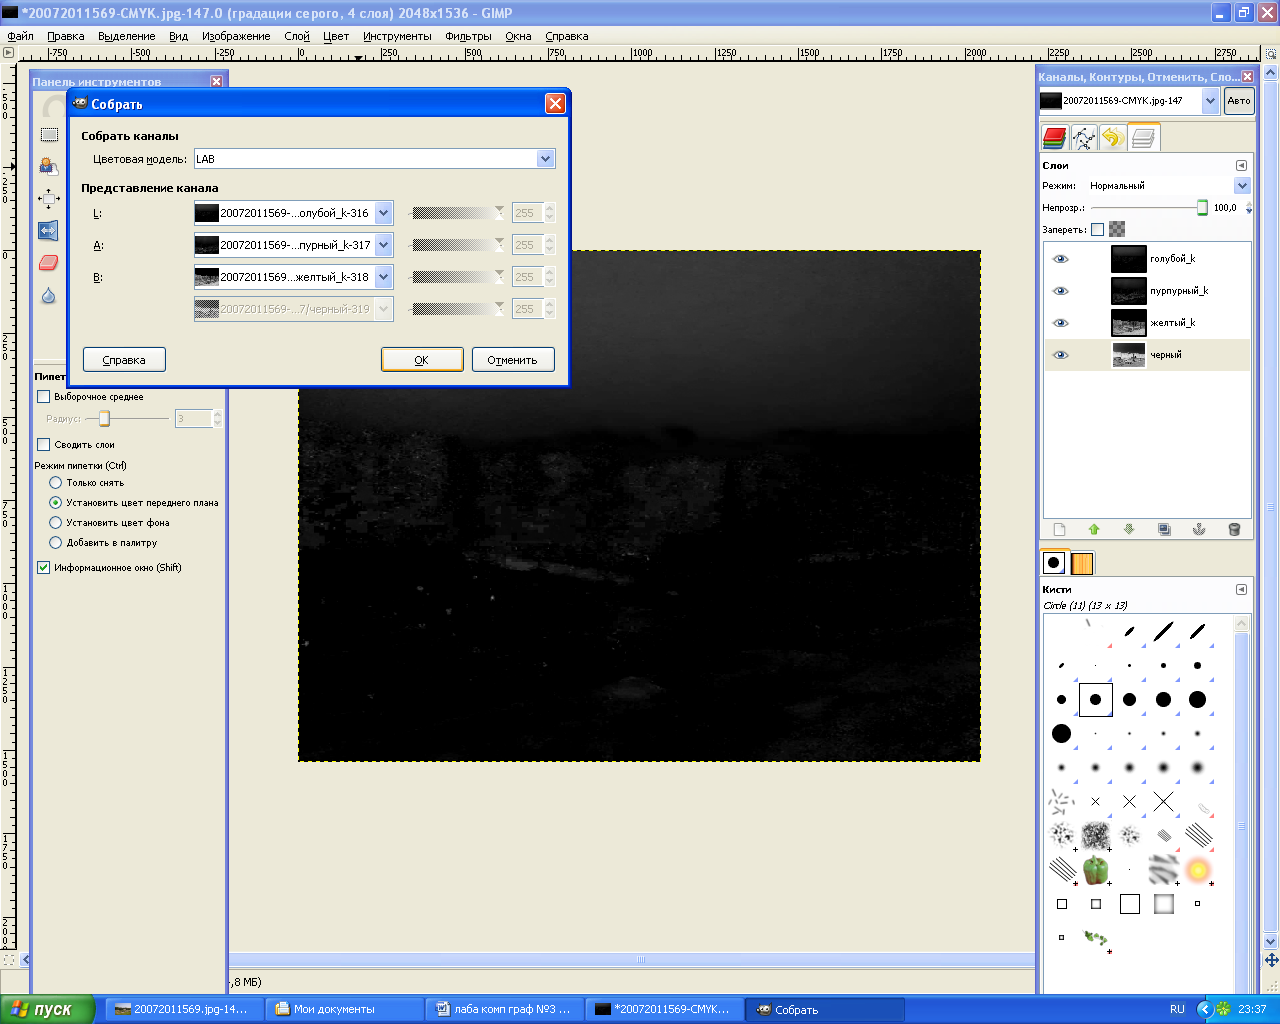Choose the large X cross brush
The image size is (1280, 1024).
coord(1163,802)
